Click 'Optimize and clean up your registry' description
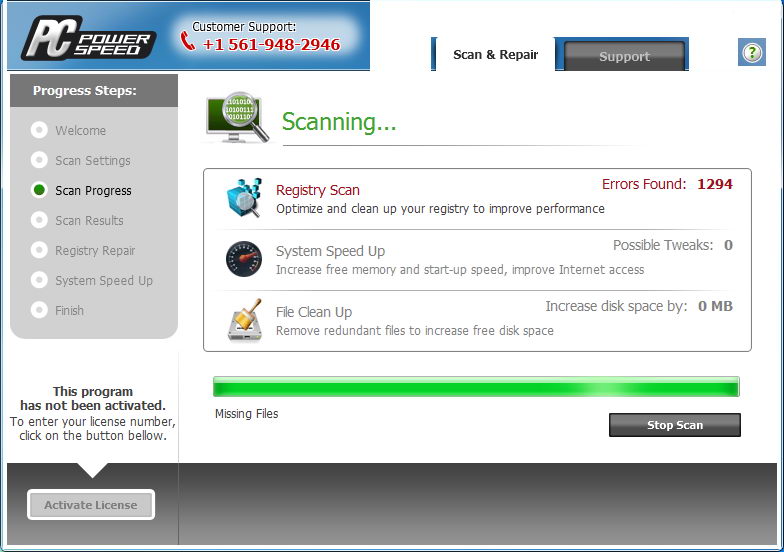 [440, 208]
